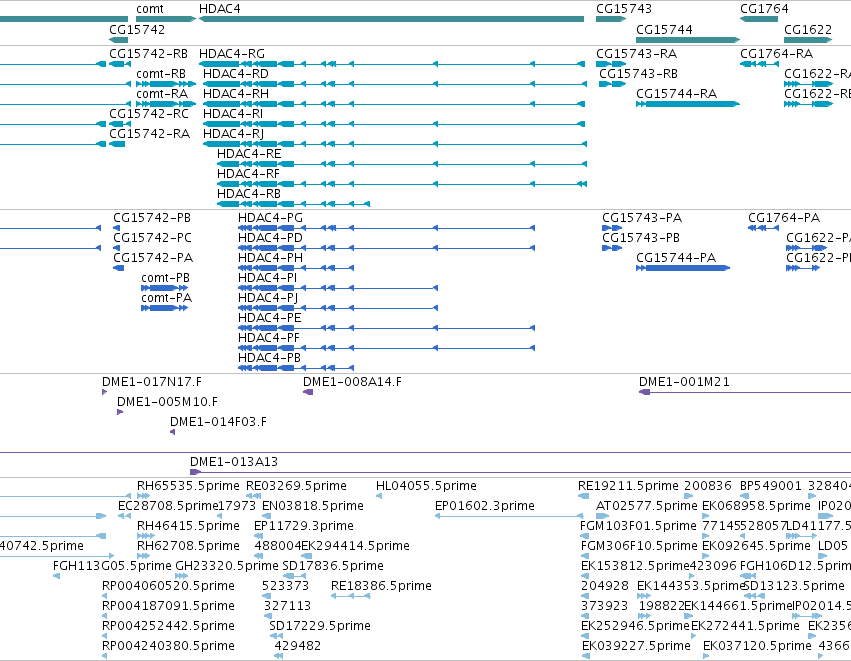Click EST HL04055.5prime

(x=426, y=486)
